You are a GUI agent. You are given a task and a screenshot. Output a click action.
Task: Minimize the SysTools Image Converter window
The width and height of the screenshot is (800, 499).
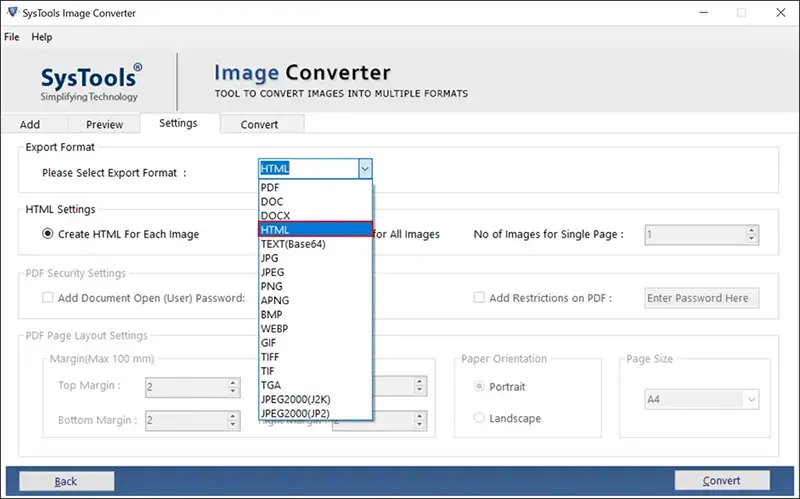click(704, 13)
